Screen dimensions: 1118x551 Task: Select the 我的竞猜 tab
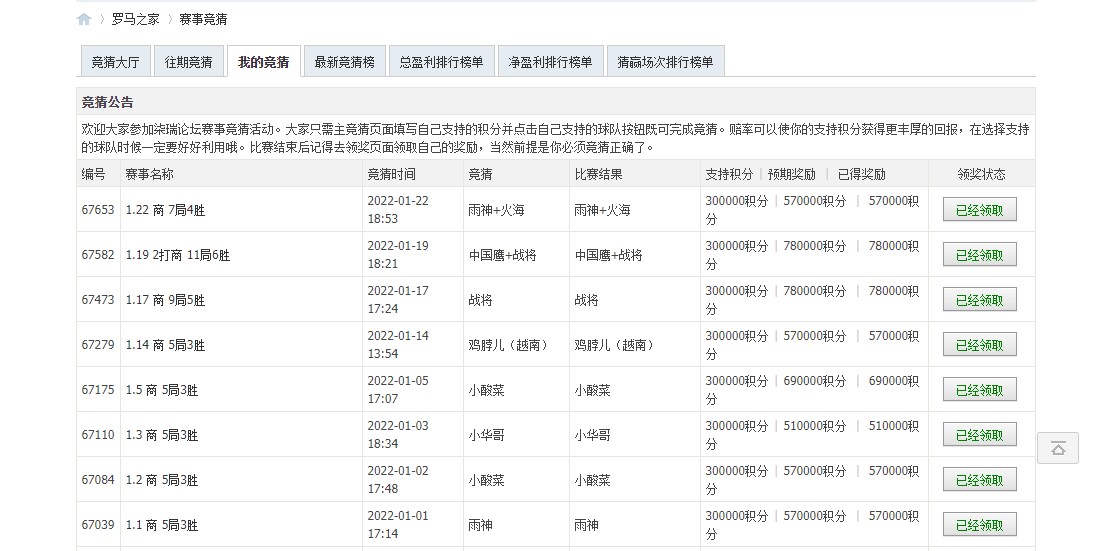point(263,62)
